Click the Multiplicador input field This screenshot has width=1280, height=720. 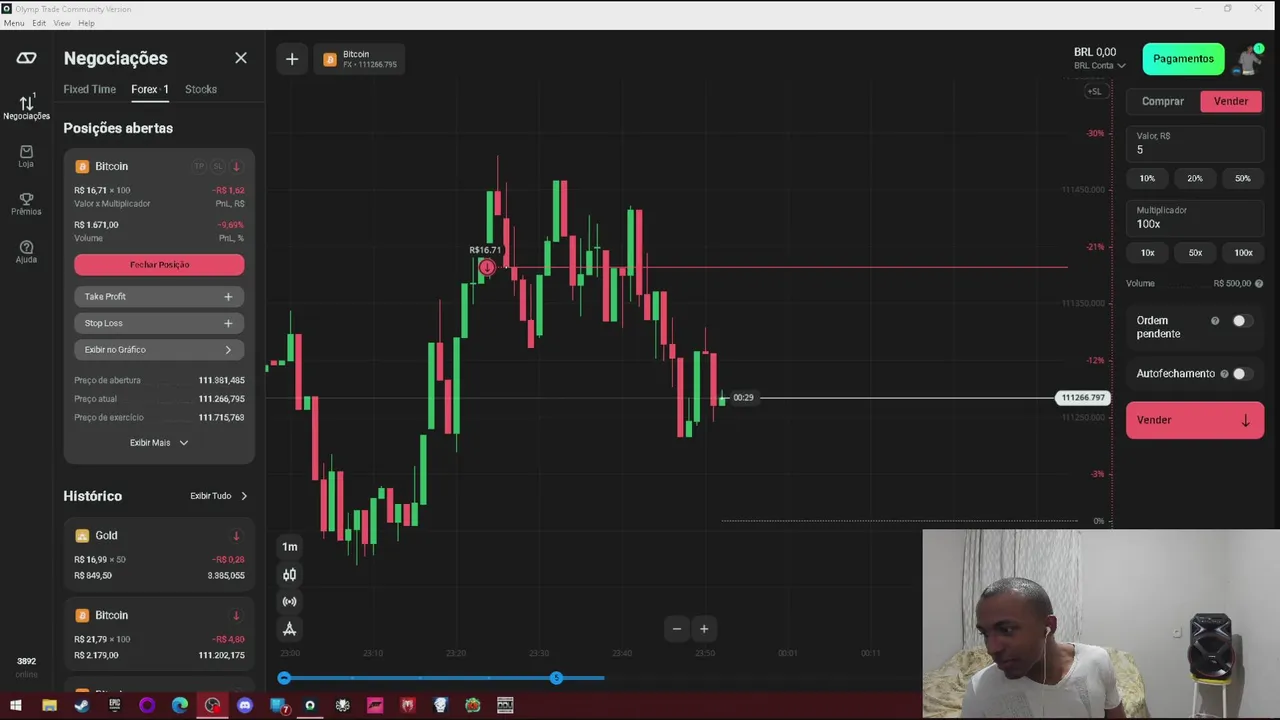coord(1195,218)
